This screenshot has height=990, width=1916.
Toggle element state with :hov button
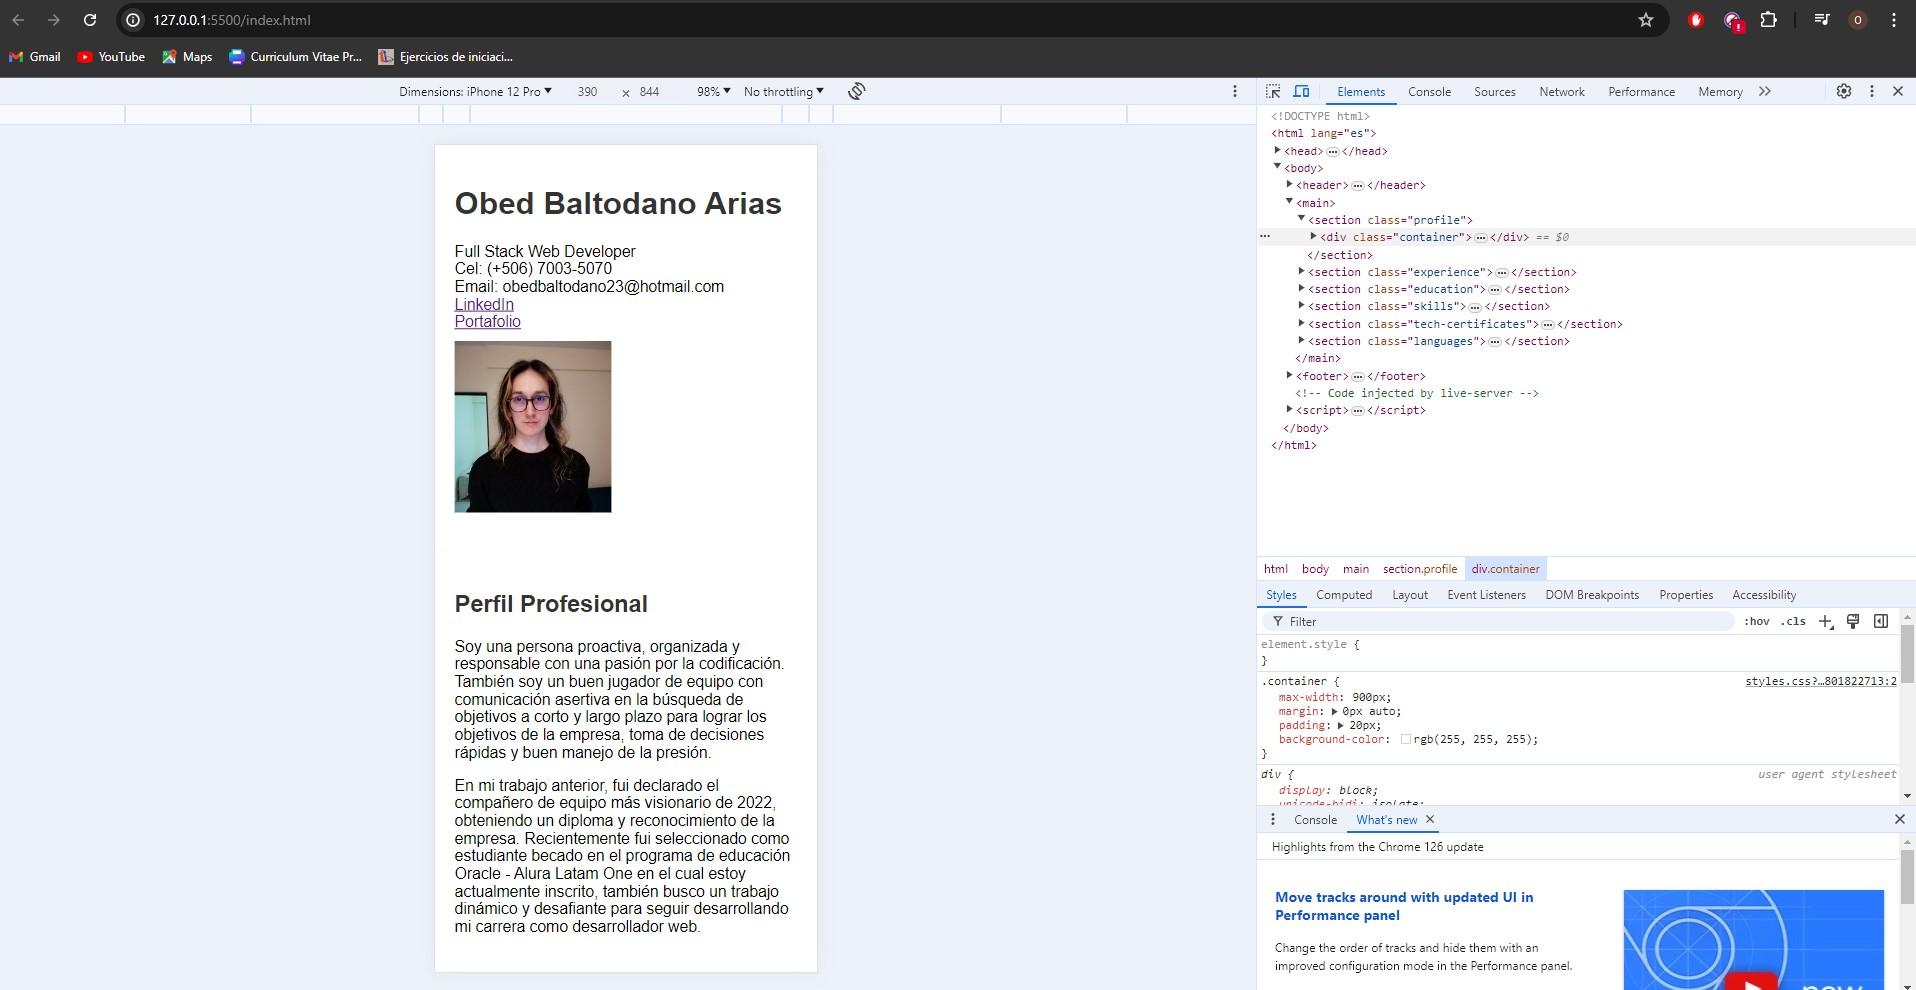click(x=1757, y=621)
